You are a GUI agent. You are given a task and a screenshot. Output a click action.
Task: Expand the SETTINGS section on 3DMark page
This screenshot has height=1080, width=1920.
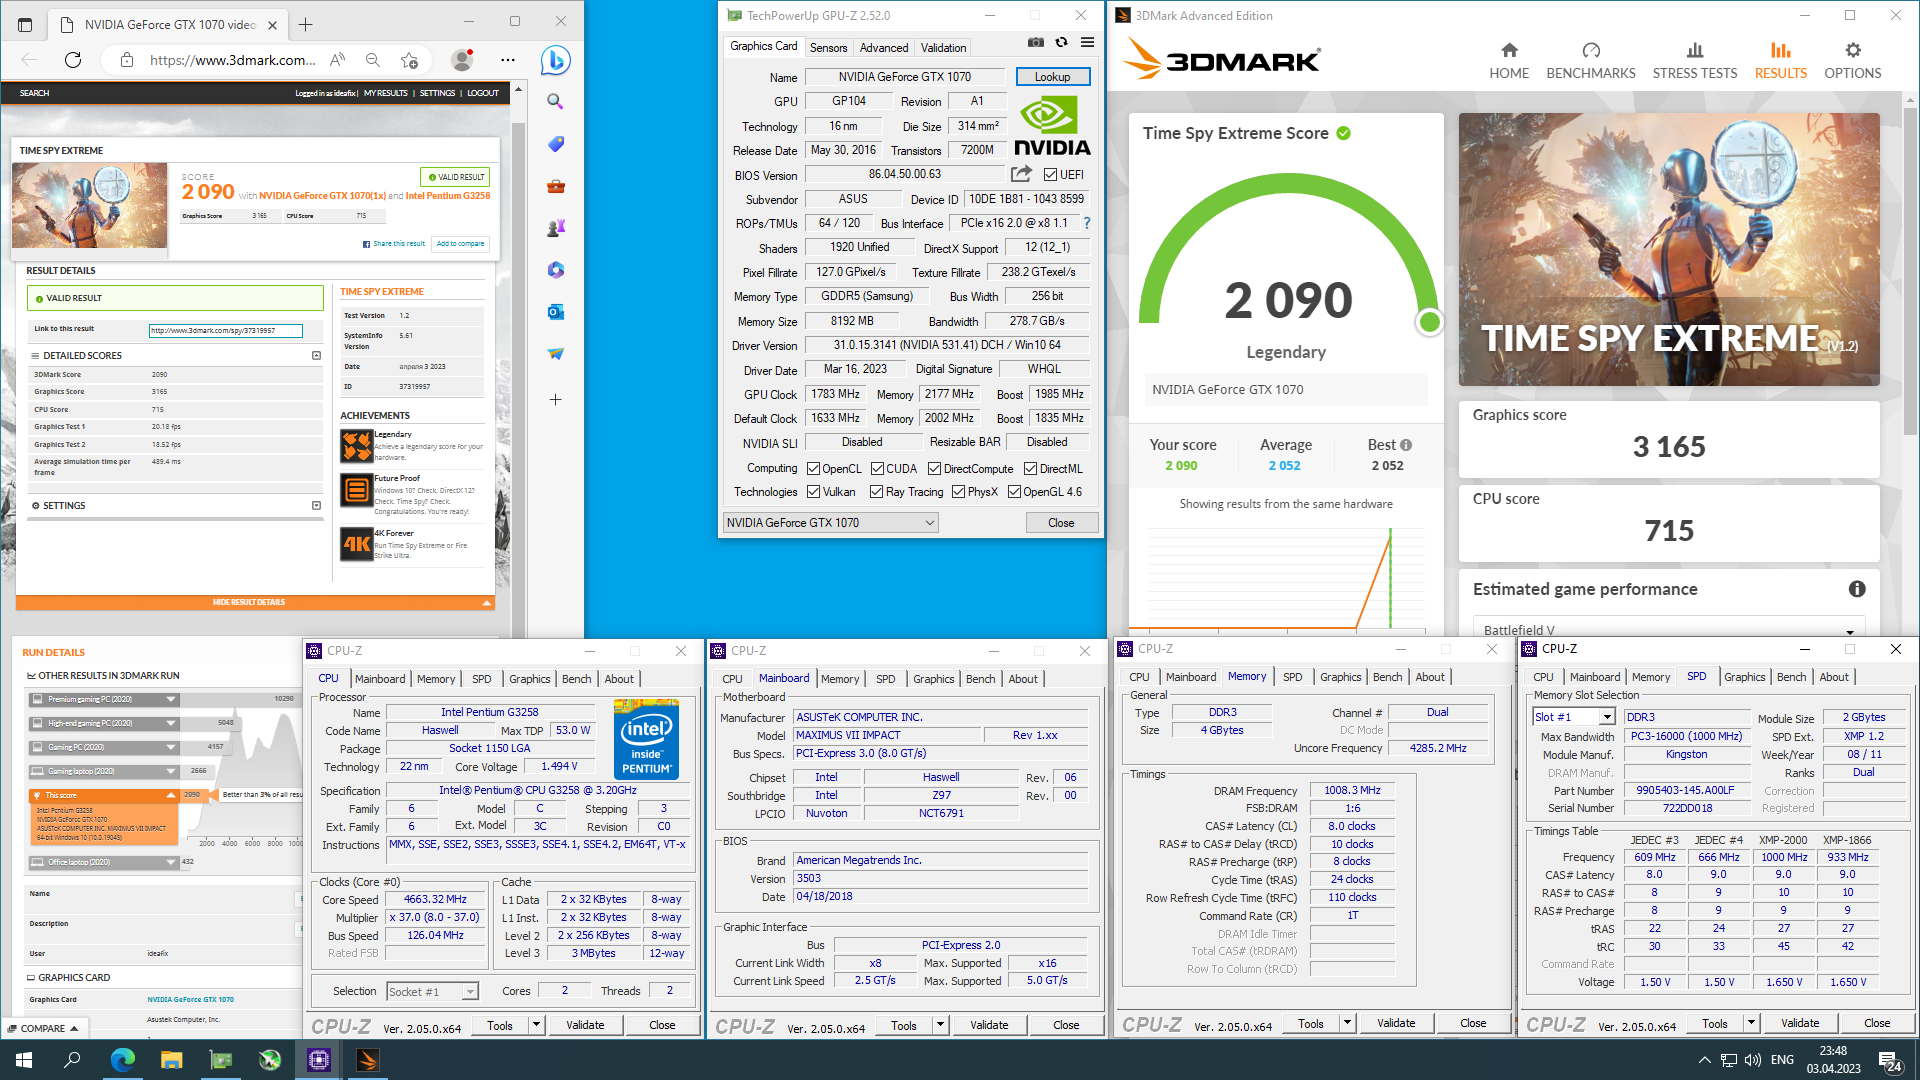click(x=317, y=506)
